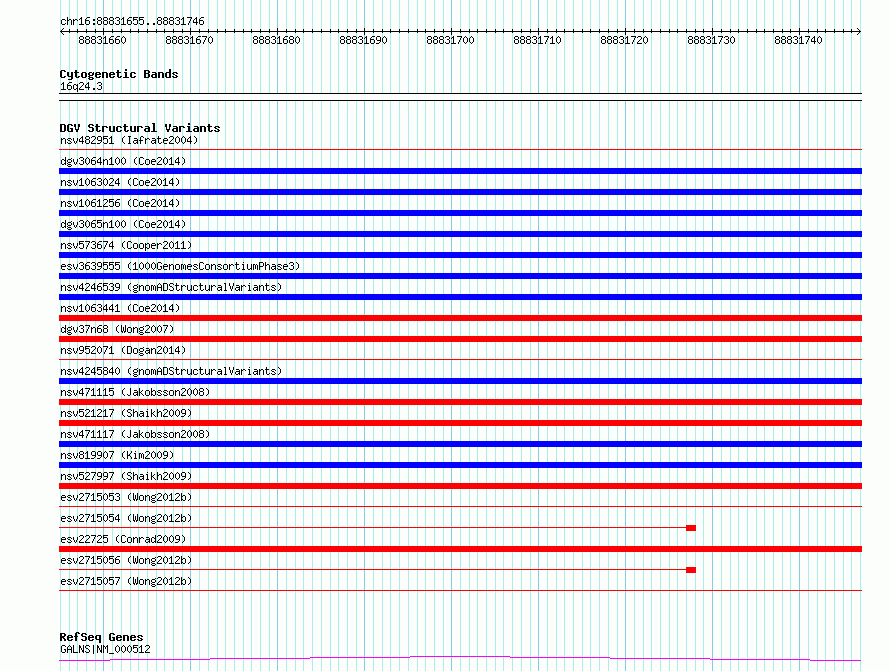Click variant nsv819907 (Kim2009)
The width and height of the screenshot is (890, 671).
click(x=117, y=455)
